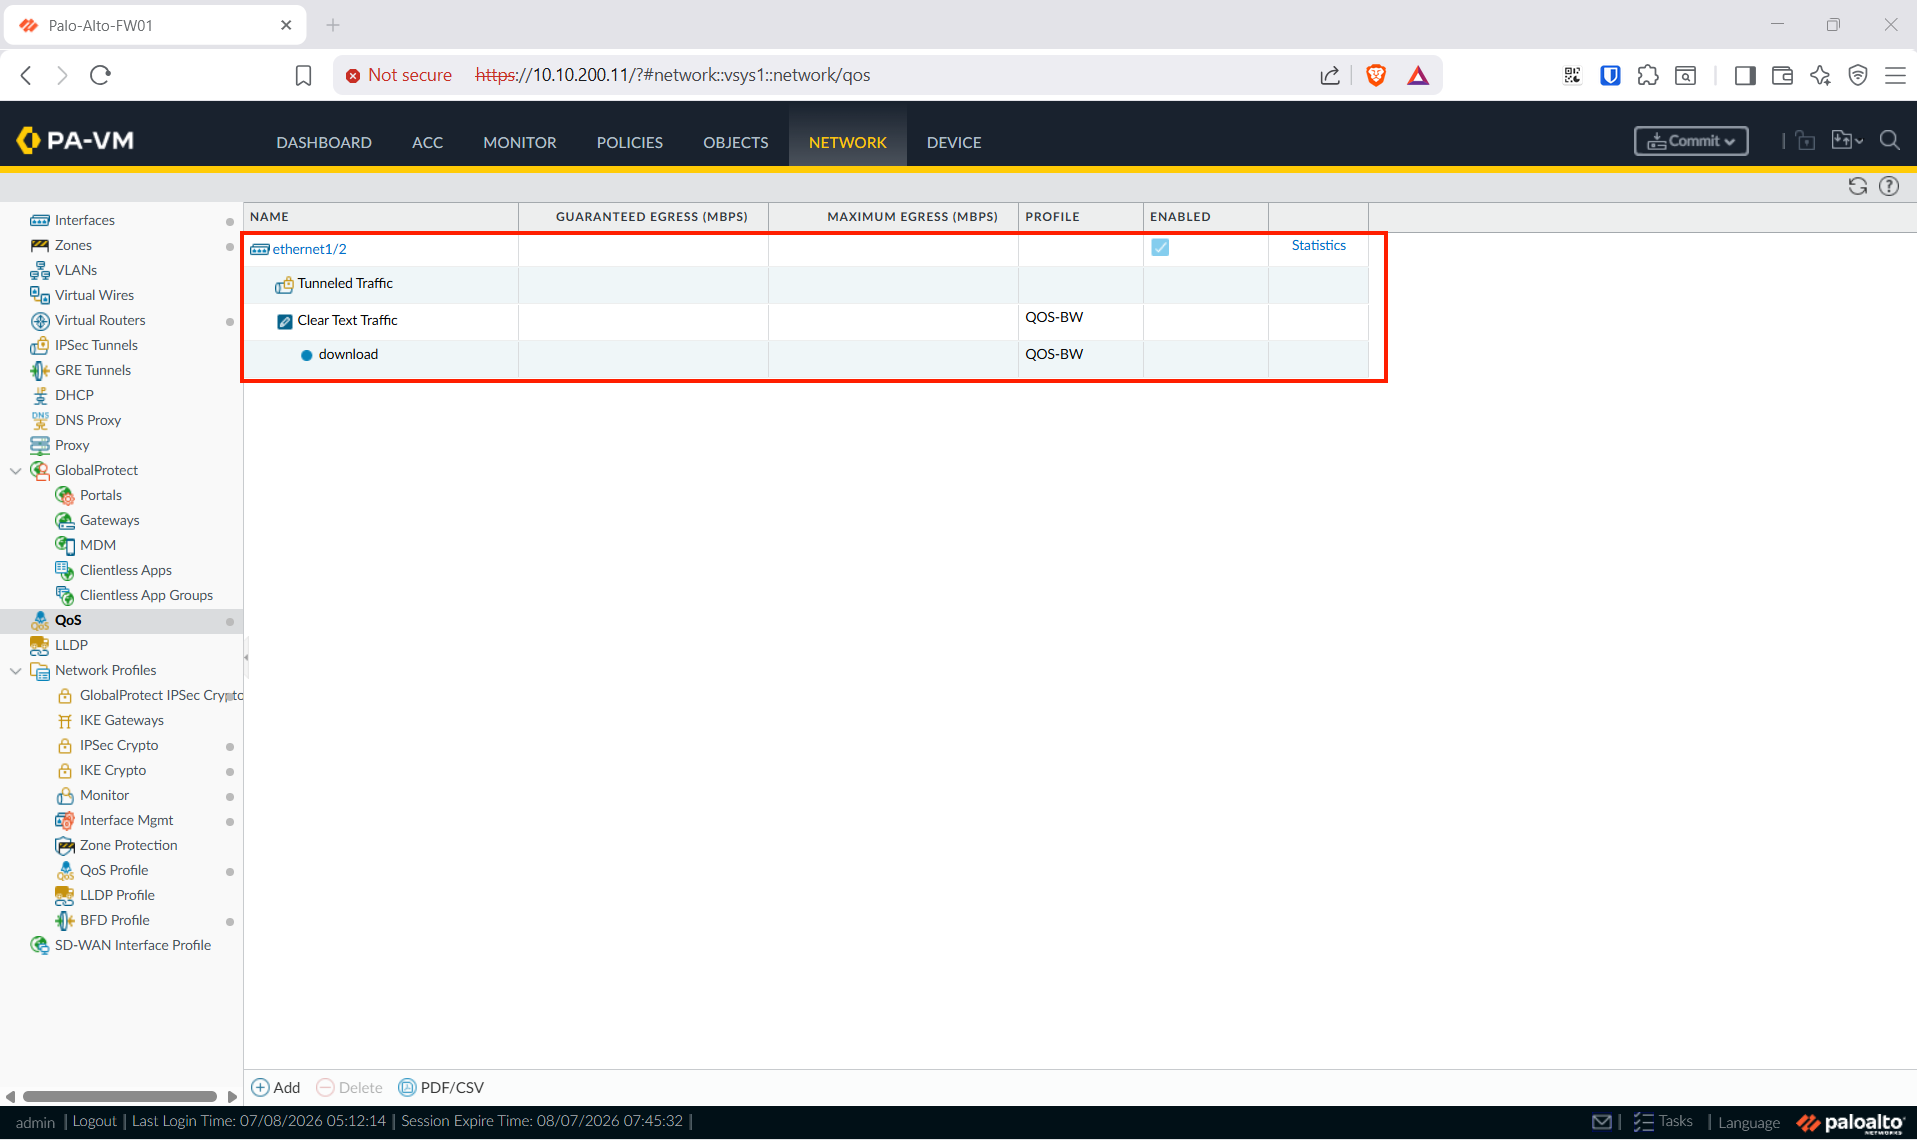1917x1140 pixels.
Task: Toggle the Enabled checkbox for ethernet1/2
Action: (x=1160, y=247)
